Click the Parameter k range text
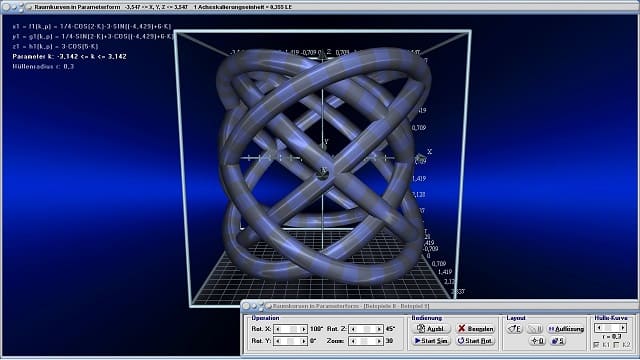Image resolution: width=640 pixels, height=360 pixels. (x=69, y=56)
